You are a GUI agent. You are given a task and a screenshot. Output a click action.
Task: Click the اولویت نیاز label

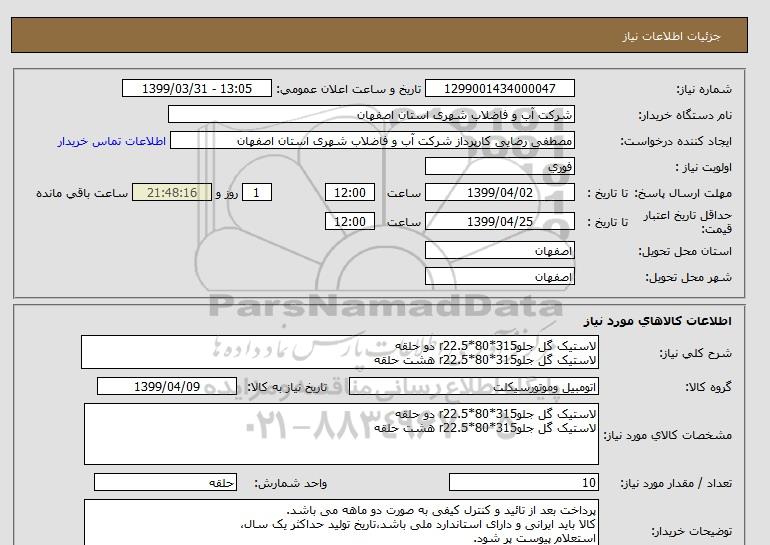pyautogui.click(x=704, y=167)
